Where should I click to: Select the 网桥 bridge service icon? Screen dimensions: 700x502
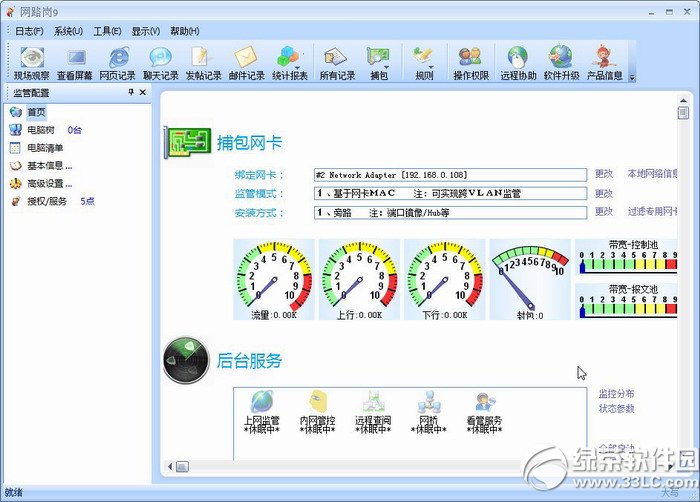[429, 412]
